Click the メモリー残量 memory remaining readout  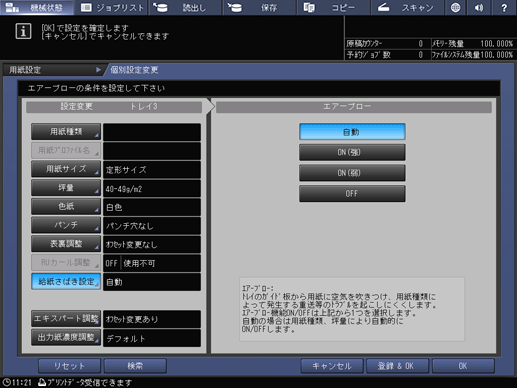[473, 44]
